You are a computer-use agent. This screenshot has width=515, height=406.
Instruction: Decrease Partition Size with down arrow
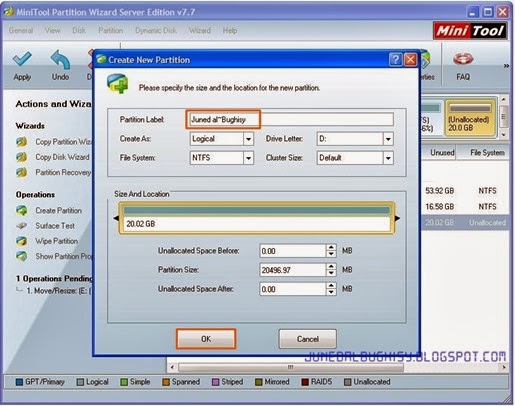coord(331,273)
